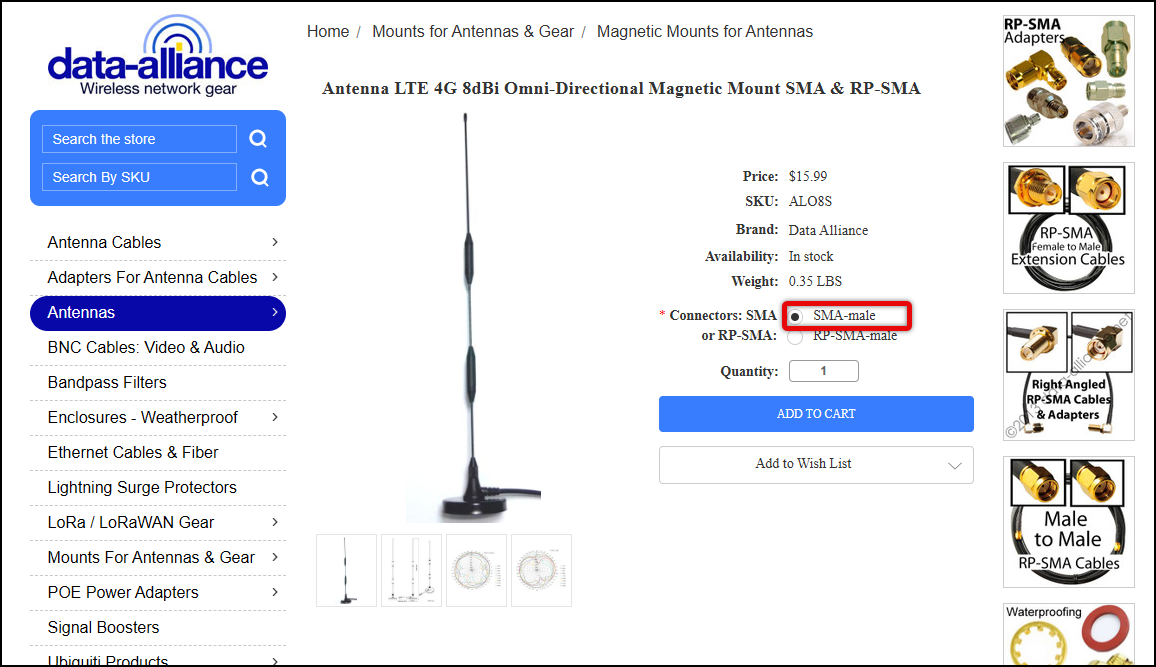
Task: Open the Bandpass Filters category
Action: coord(107,382)
